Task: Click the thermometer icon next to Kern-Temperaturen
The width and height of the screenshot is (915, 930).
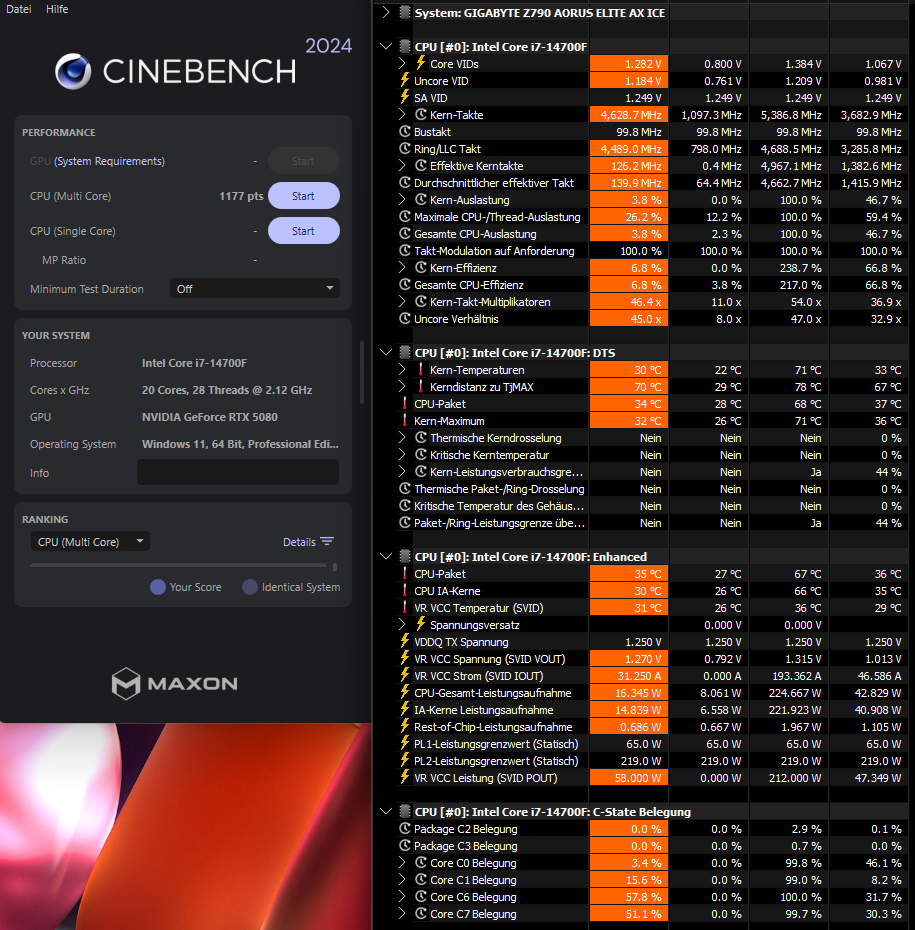Action: click(x=420, y=370)
